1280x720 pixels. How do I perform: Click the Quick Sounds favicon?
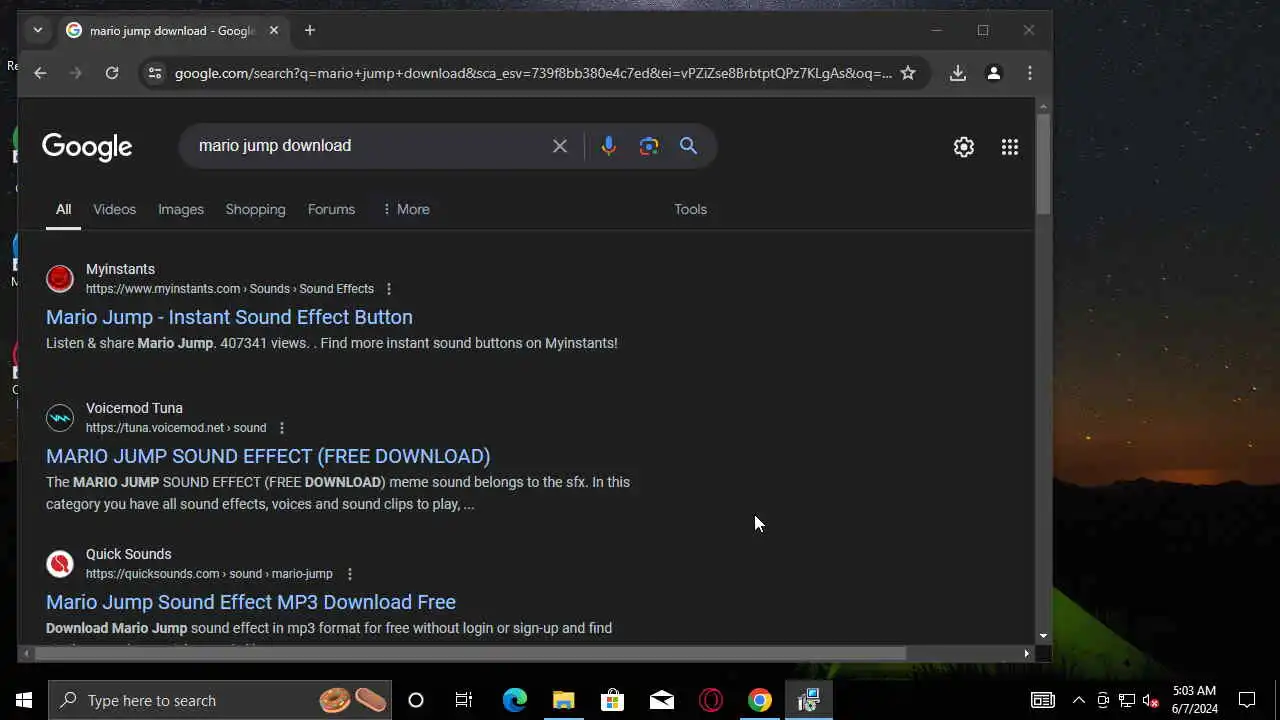60,563
